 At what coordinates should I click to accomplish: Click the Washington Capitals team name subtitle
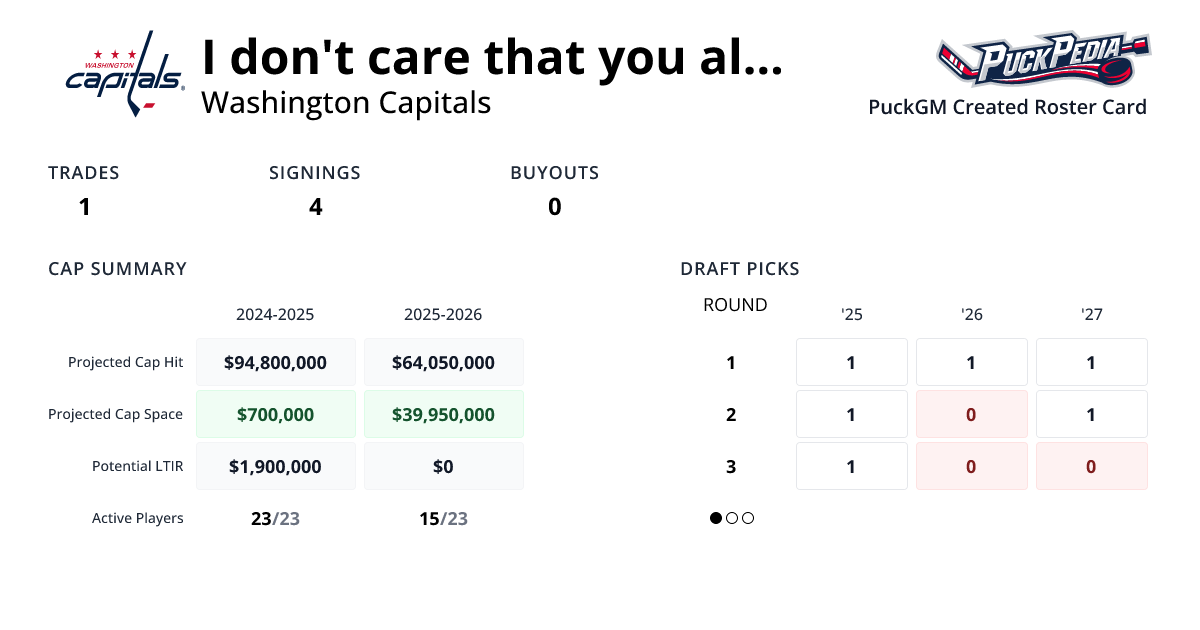(346, 102)
